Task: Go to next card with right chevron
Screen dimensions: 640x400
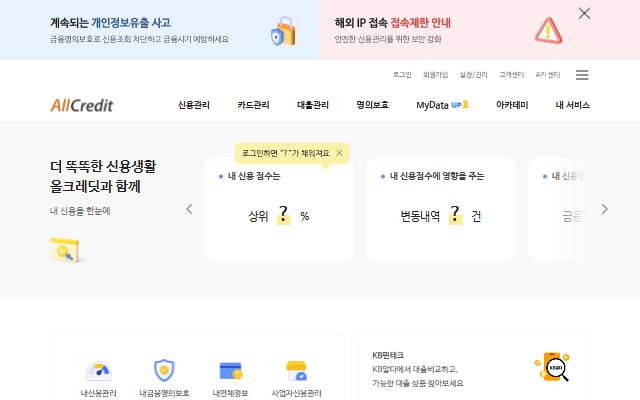Action: click(x=604, y=209)
